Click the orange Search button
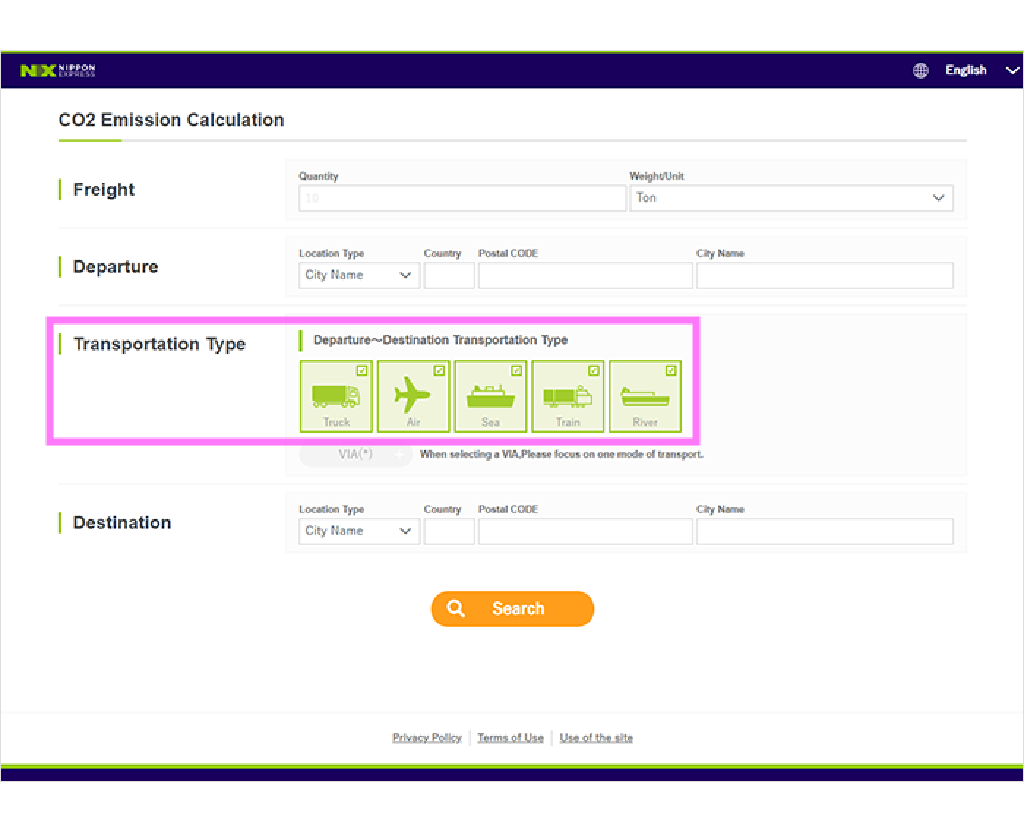The height and width of the screenshot is (832, 1024). [x=513, y=609]
